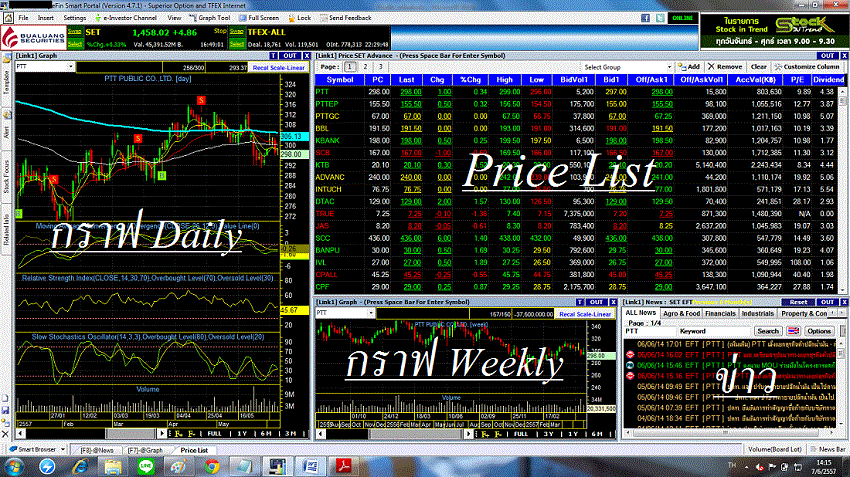Click Recal Scale-Linear in the weekly graph
The height and width of the screenshot is (477, 850).
point(584,314)
